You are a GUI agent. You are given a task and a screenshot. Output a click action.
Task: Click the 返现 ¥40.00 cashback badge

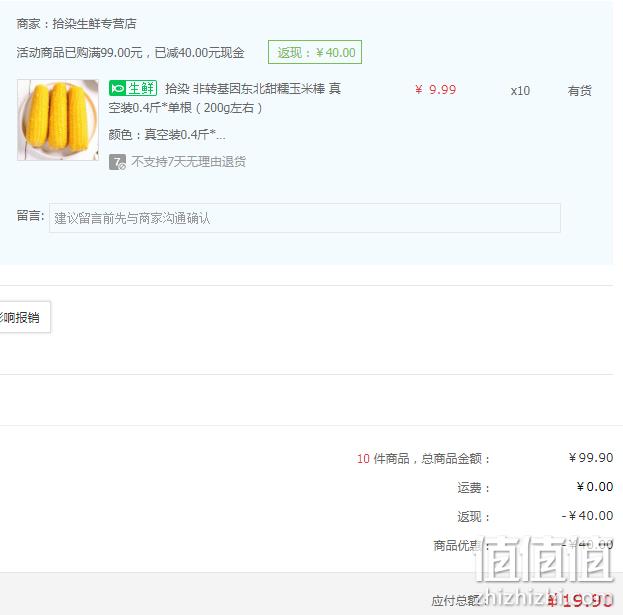click(315, 52)
